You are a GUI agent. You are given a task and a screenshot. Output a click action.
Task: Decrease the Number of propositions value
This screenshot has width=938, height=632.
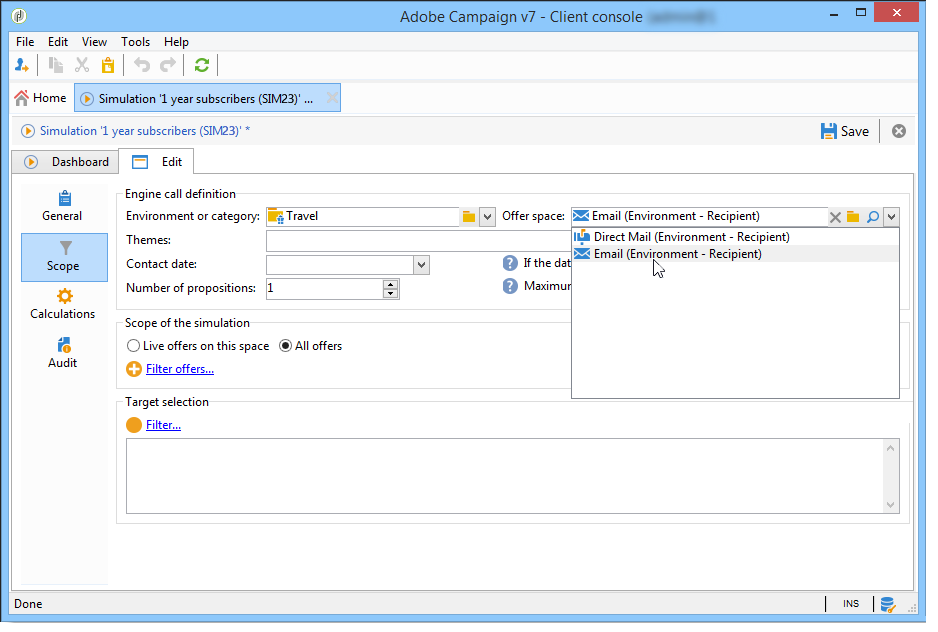click(x=391, y=294)
